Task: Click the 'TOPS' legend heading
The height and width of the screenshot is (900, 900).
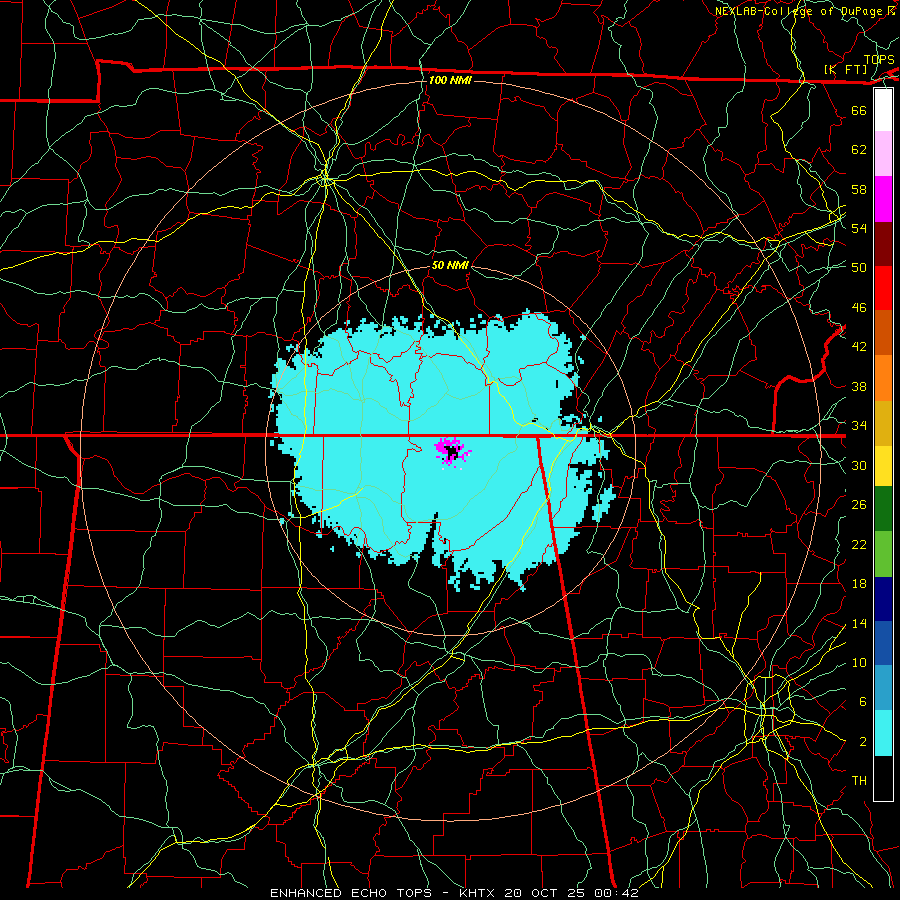Action: pyautogui.click(x=879, y=60)
